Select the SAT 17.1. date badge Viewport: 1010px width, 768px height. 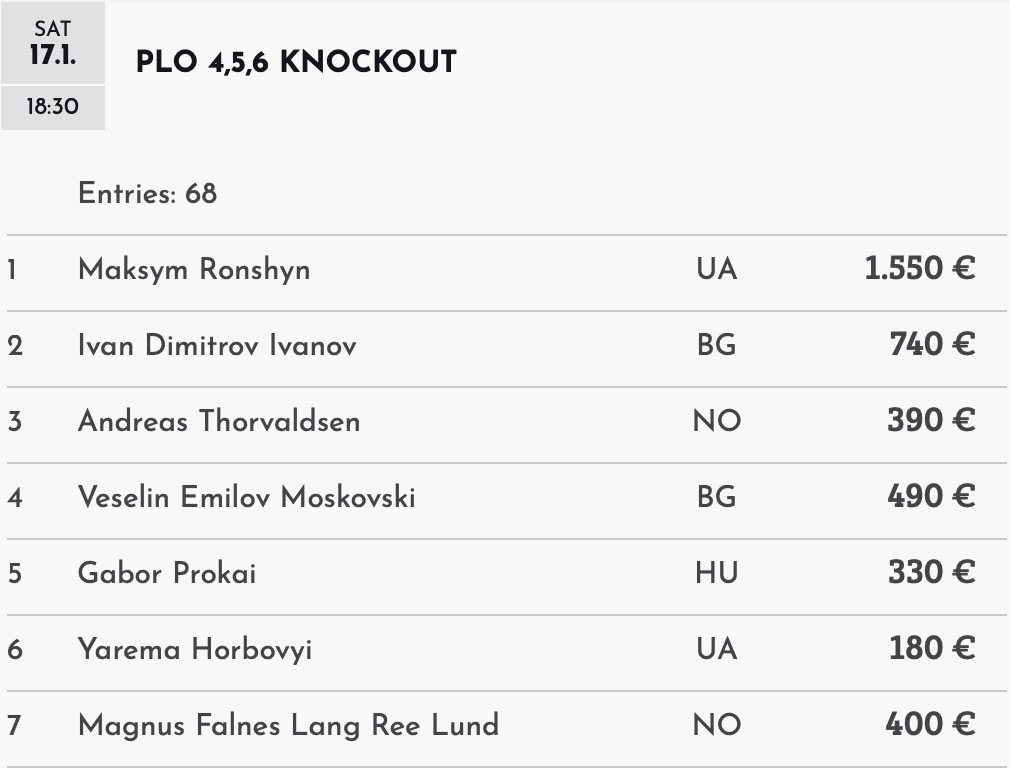coord(53,44)
